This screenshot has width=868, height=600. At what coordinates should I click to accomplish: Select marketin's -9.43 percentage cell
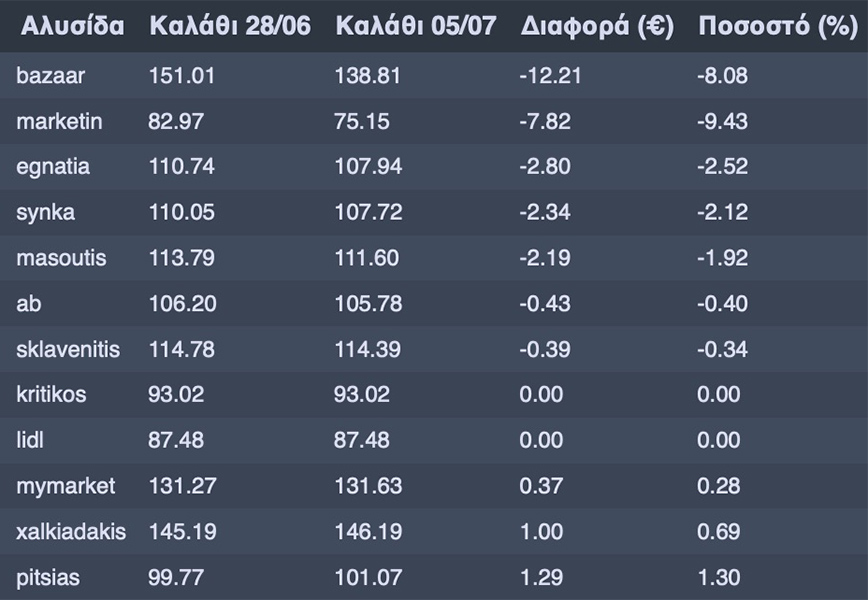[x=722, y=121]
